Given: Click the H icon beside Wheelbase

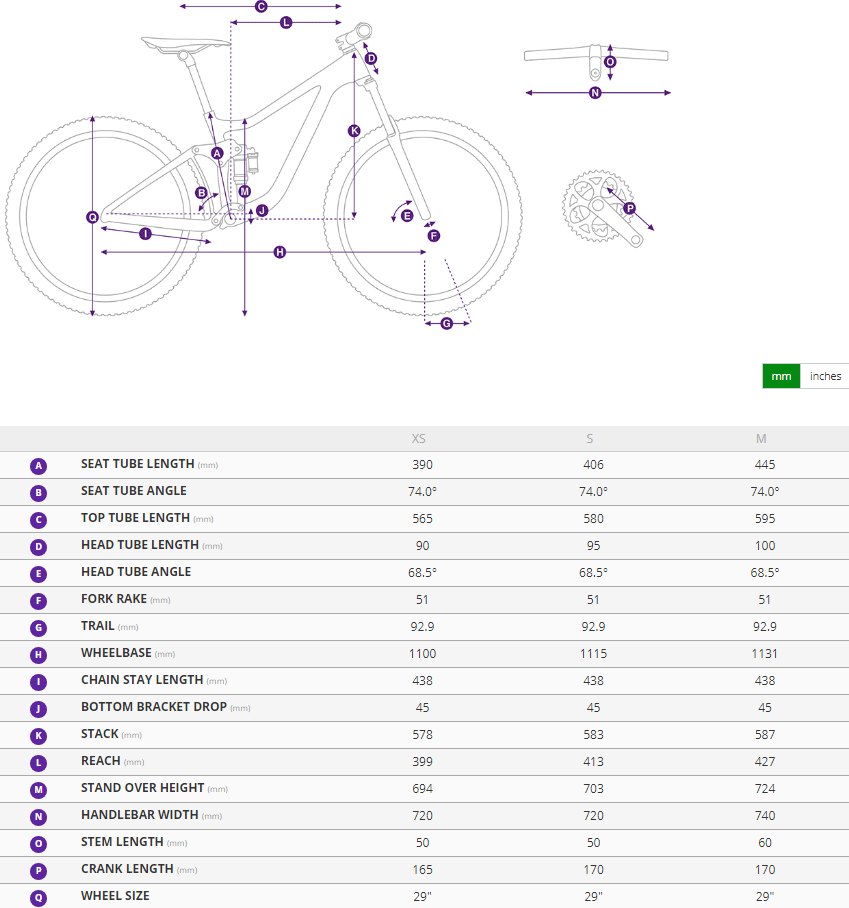Looking at the screenshot, I should (x=38, y=655).
